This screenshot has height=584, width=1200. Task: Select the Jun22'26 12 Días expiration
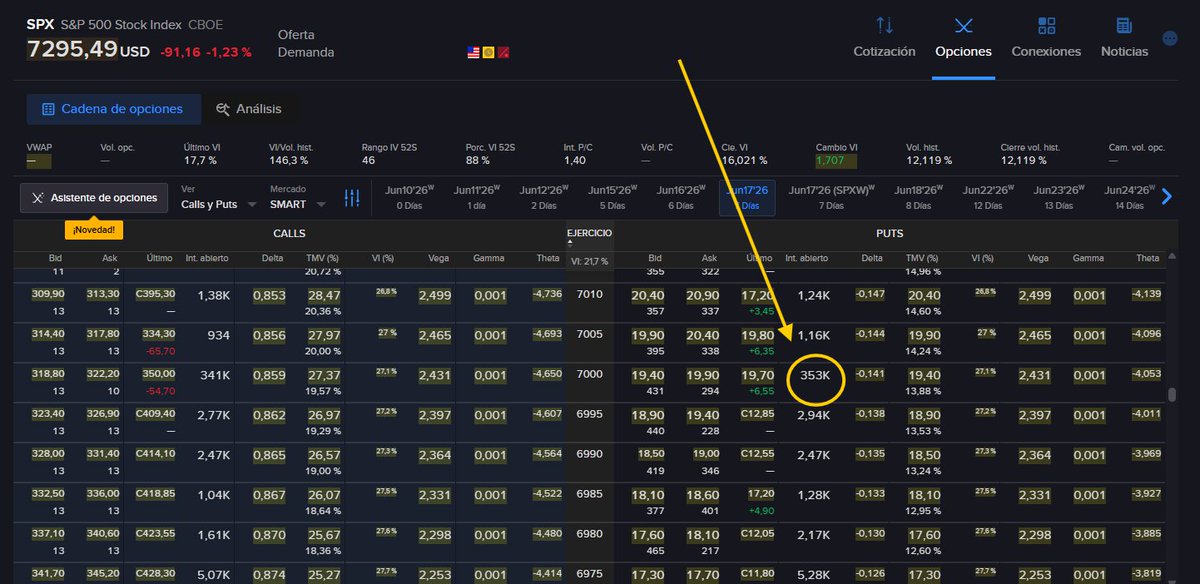pyautogui.click(x=989, y=197)
